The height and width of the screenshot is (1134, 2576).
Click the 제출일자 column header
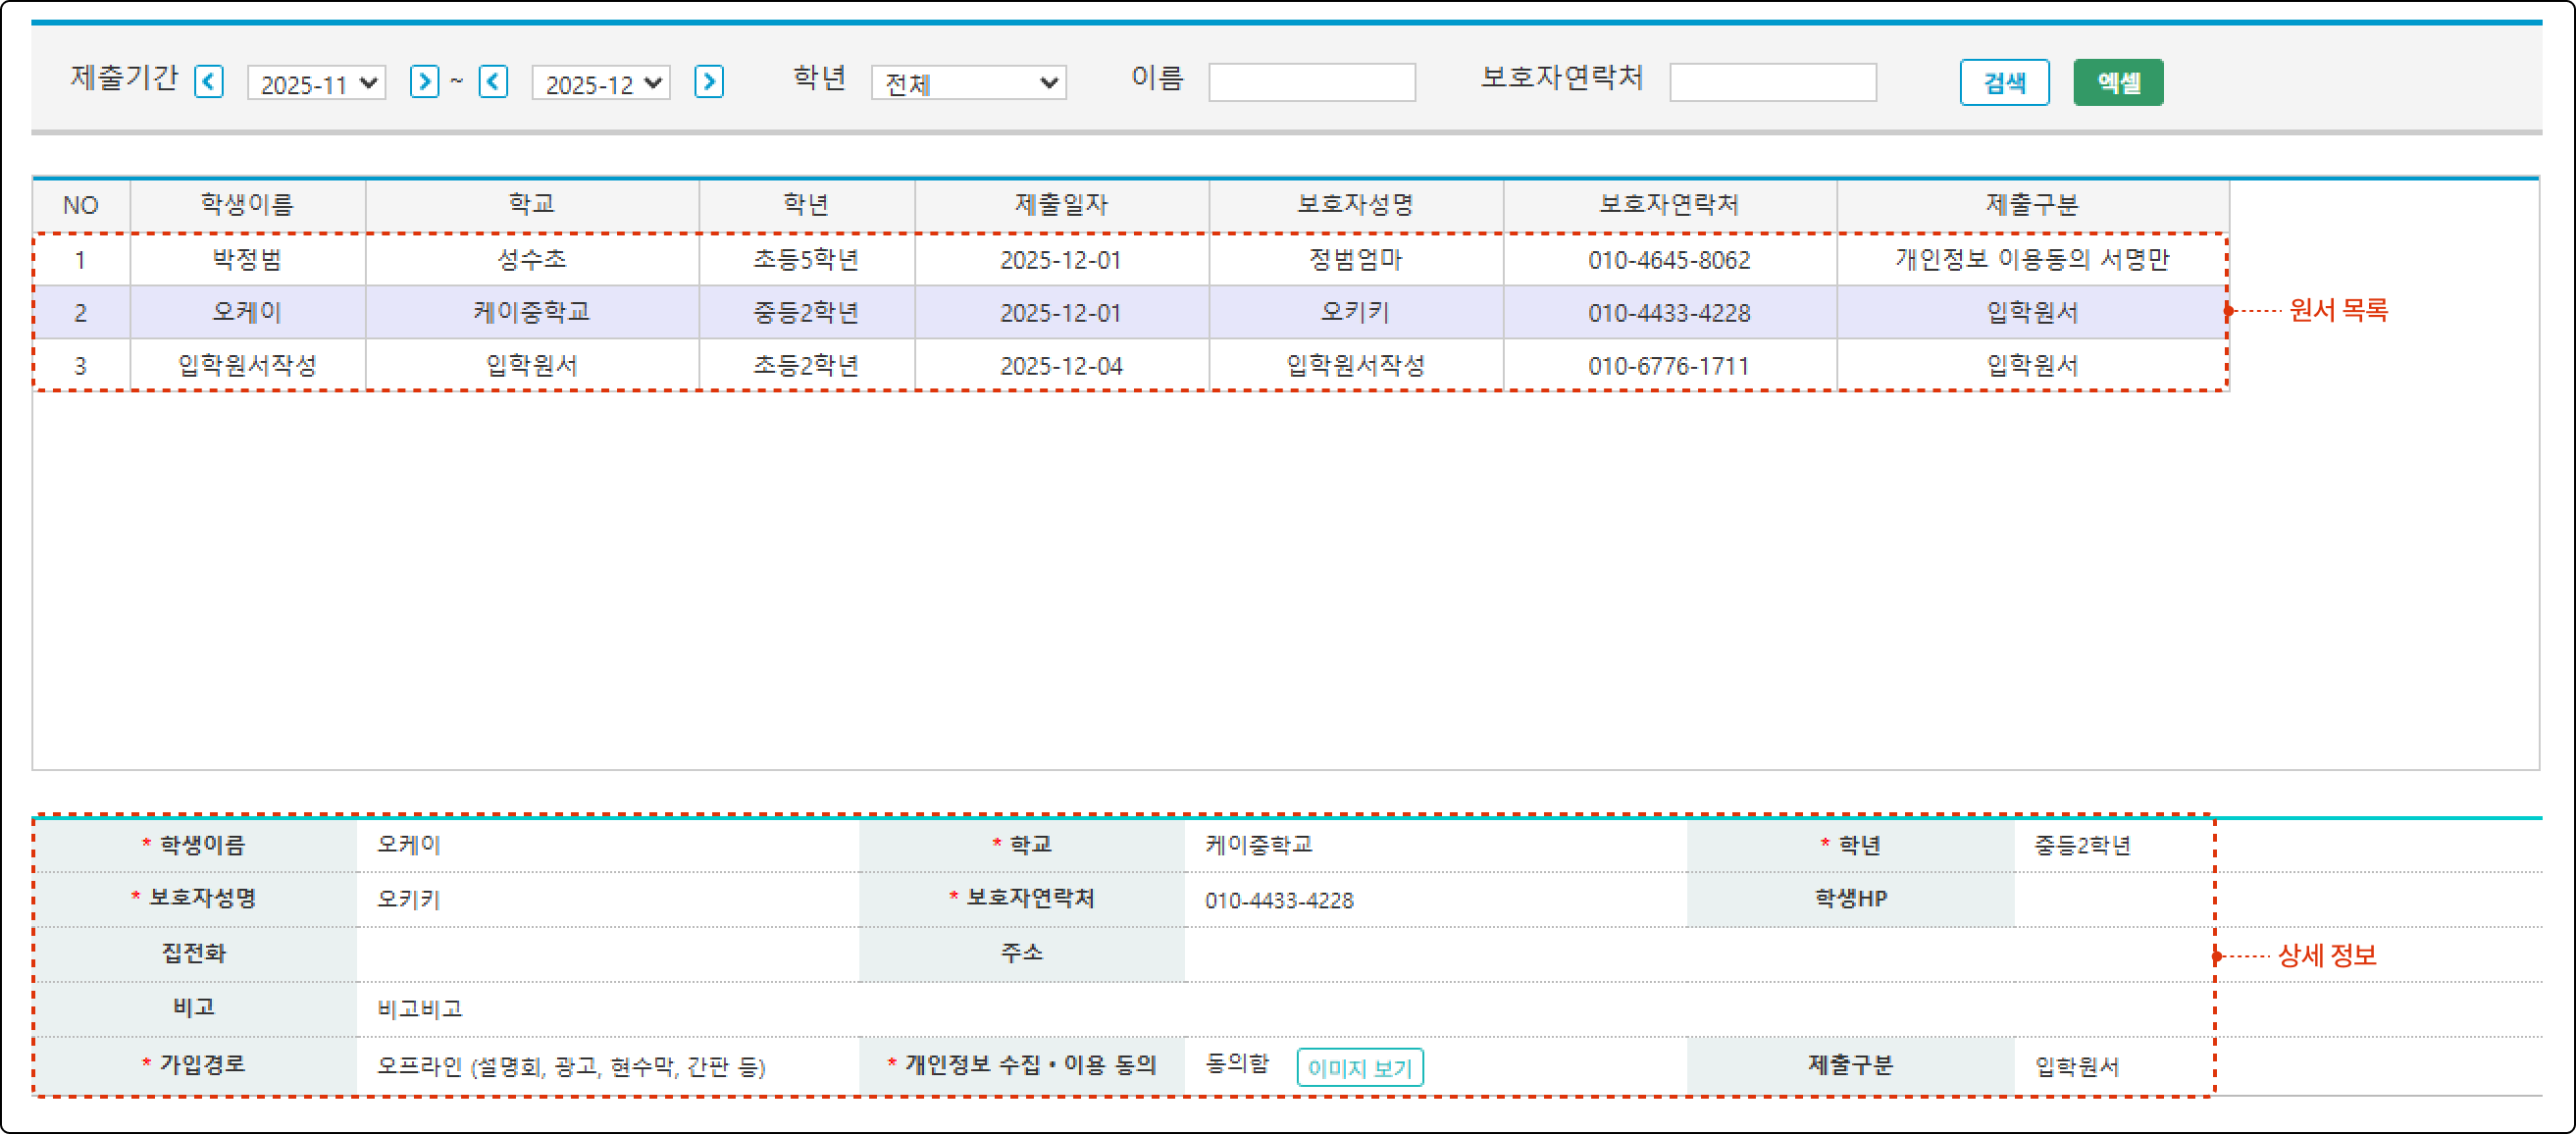tap(1061, 205)
